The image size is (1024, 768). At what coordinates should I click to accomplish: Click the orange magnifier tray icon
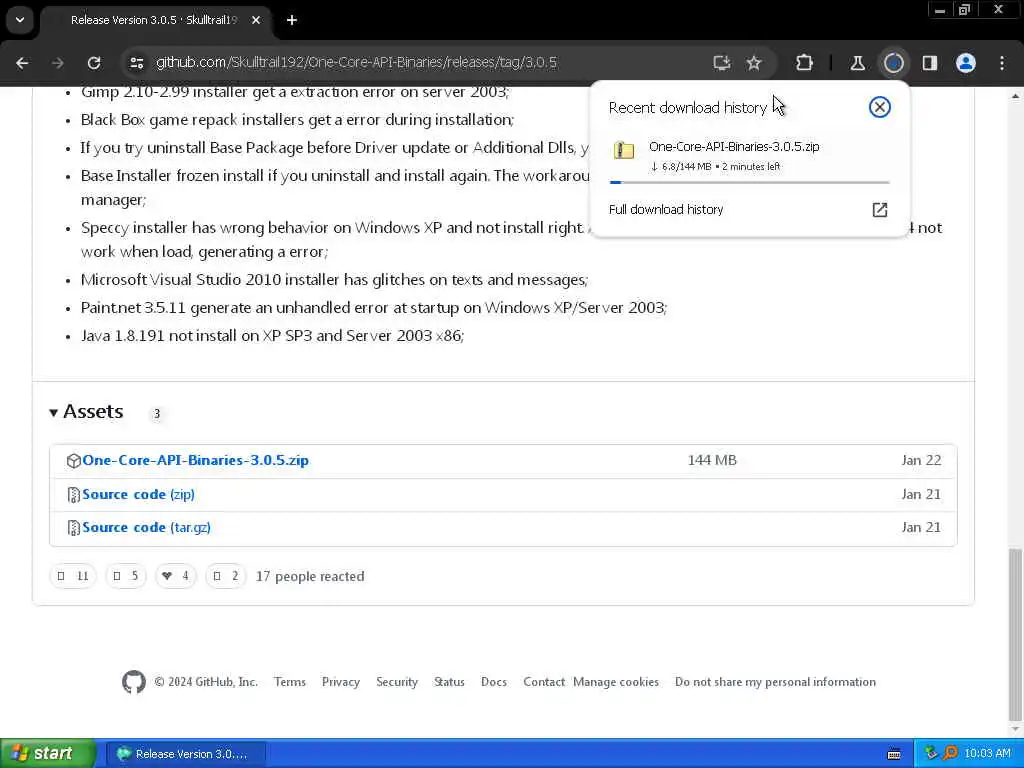950,754
